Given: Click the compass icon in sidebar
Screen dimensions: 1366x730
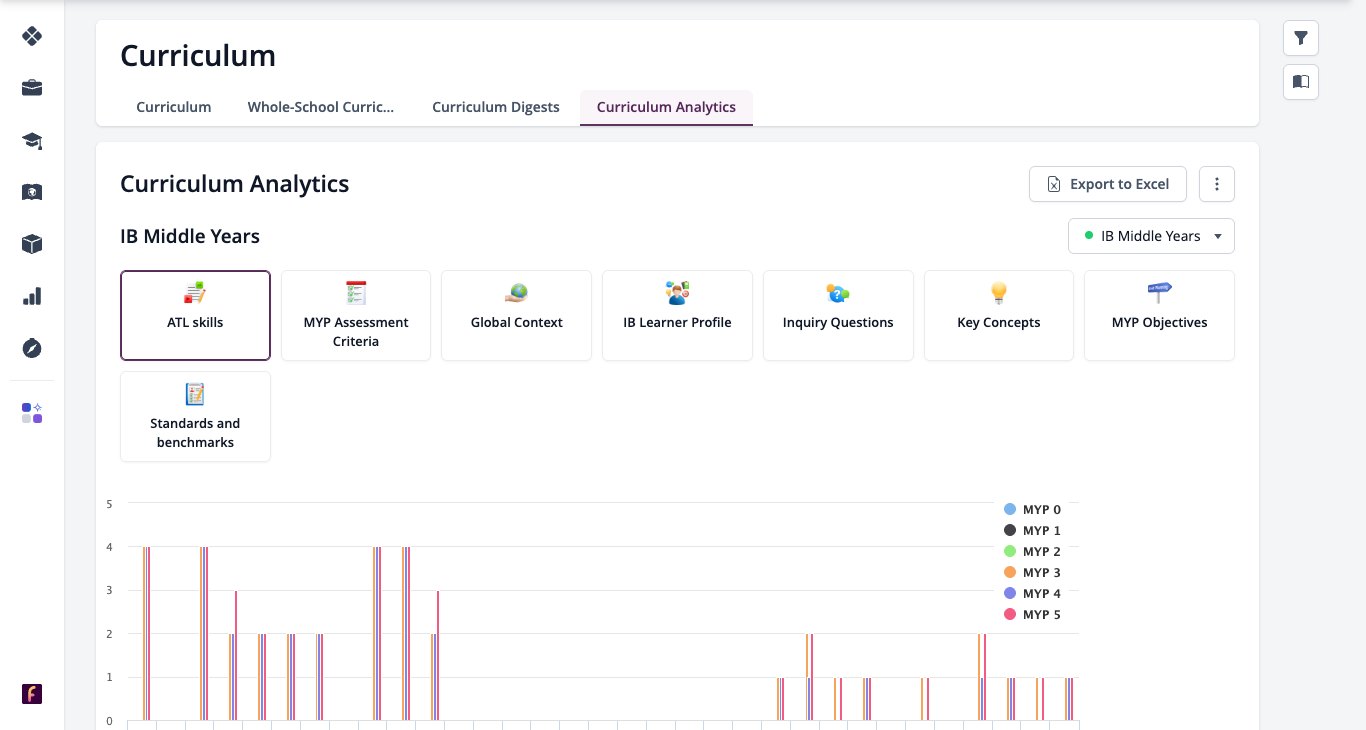Looking at the screenshot, I should coord(32,348).
